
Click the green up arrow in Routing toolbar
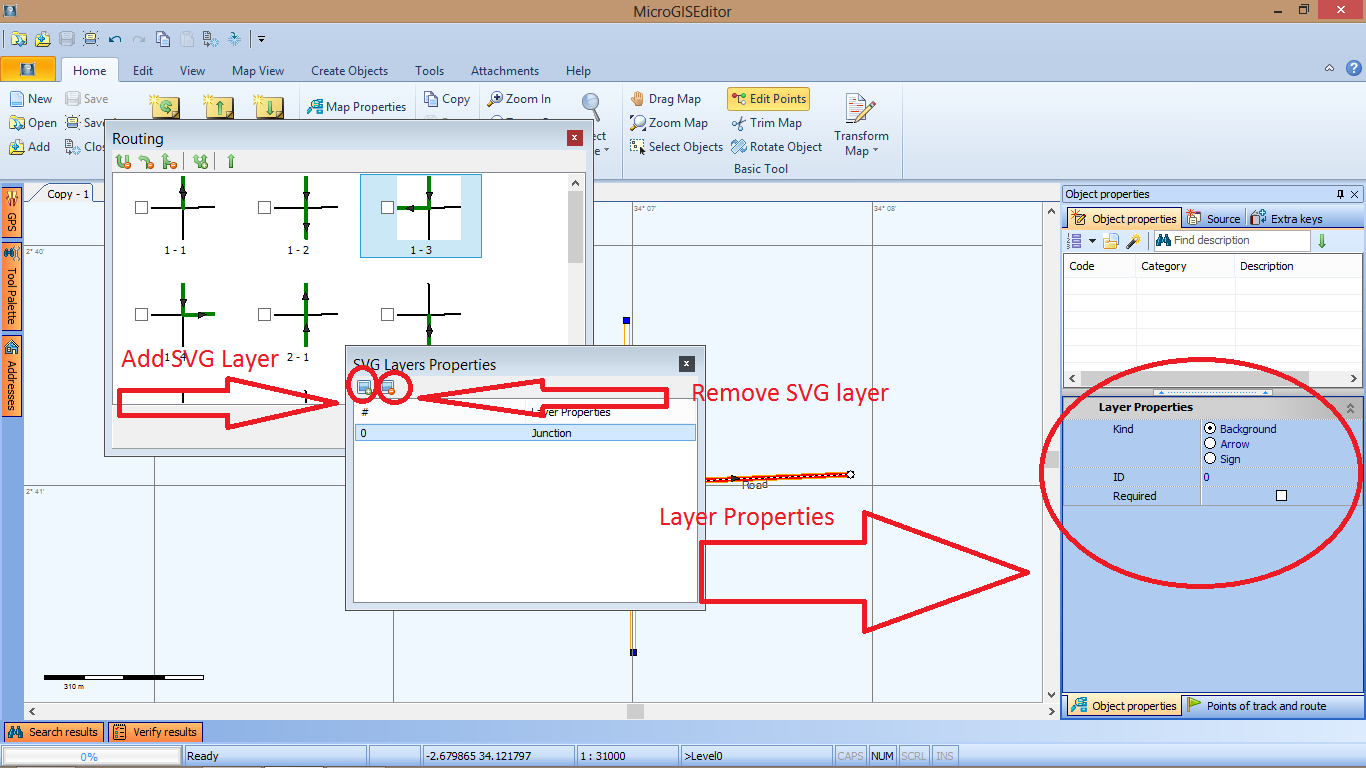point(231,161)
